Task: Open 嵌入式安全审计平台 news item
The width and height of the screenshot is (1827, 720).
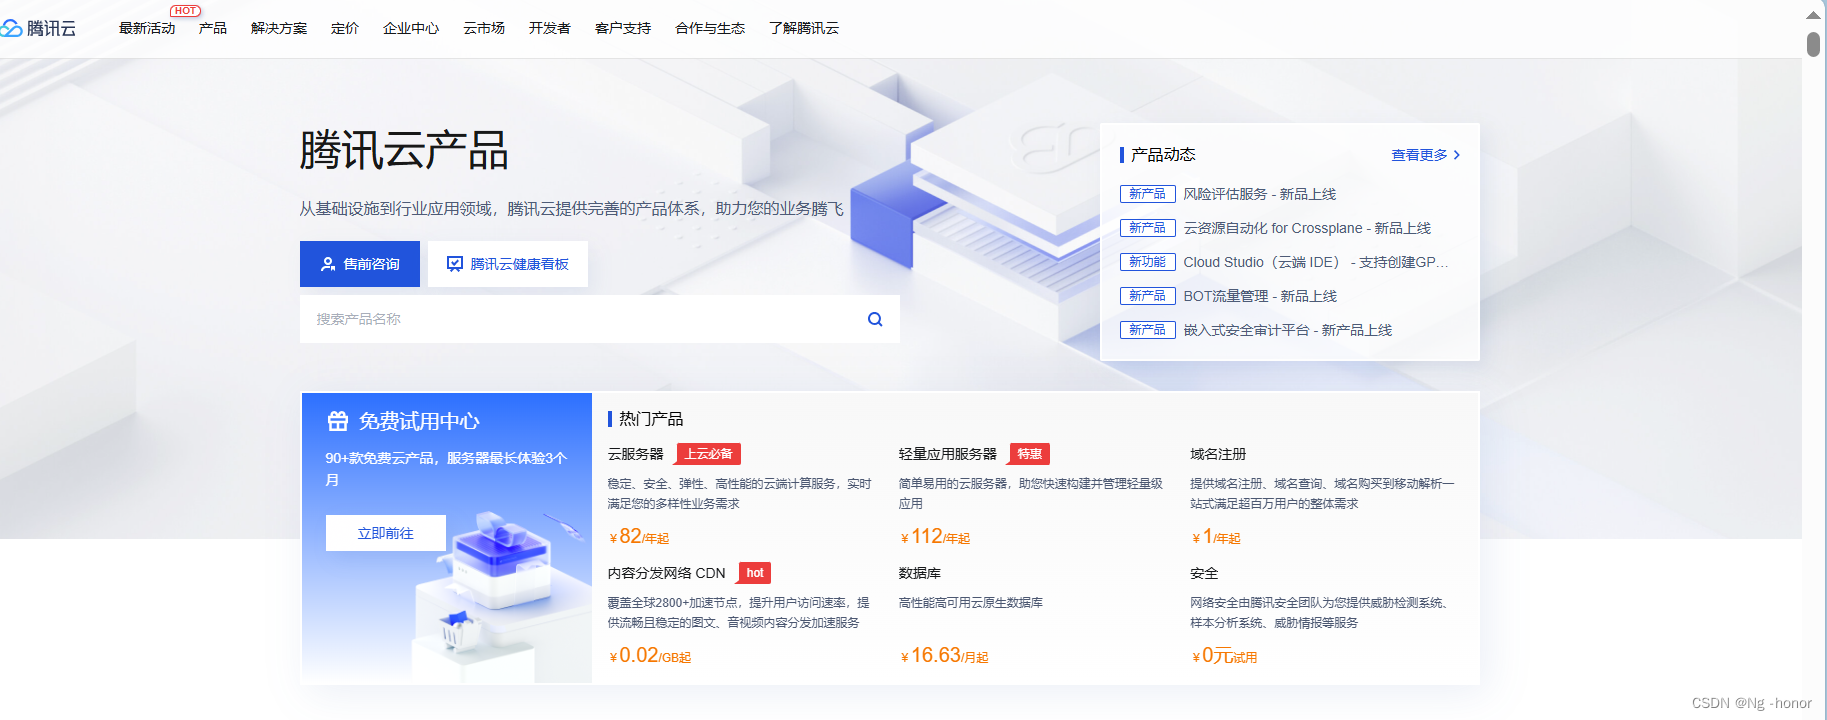Action: 1288,330
